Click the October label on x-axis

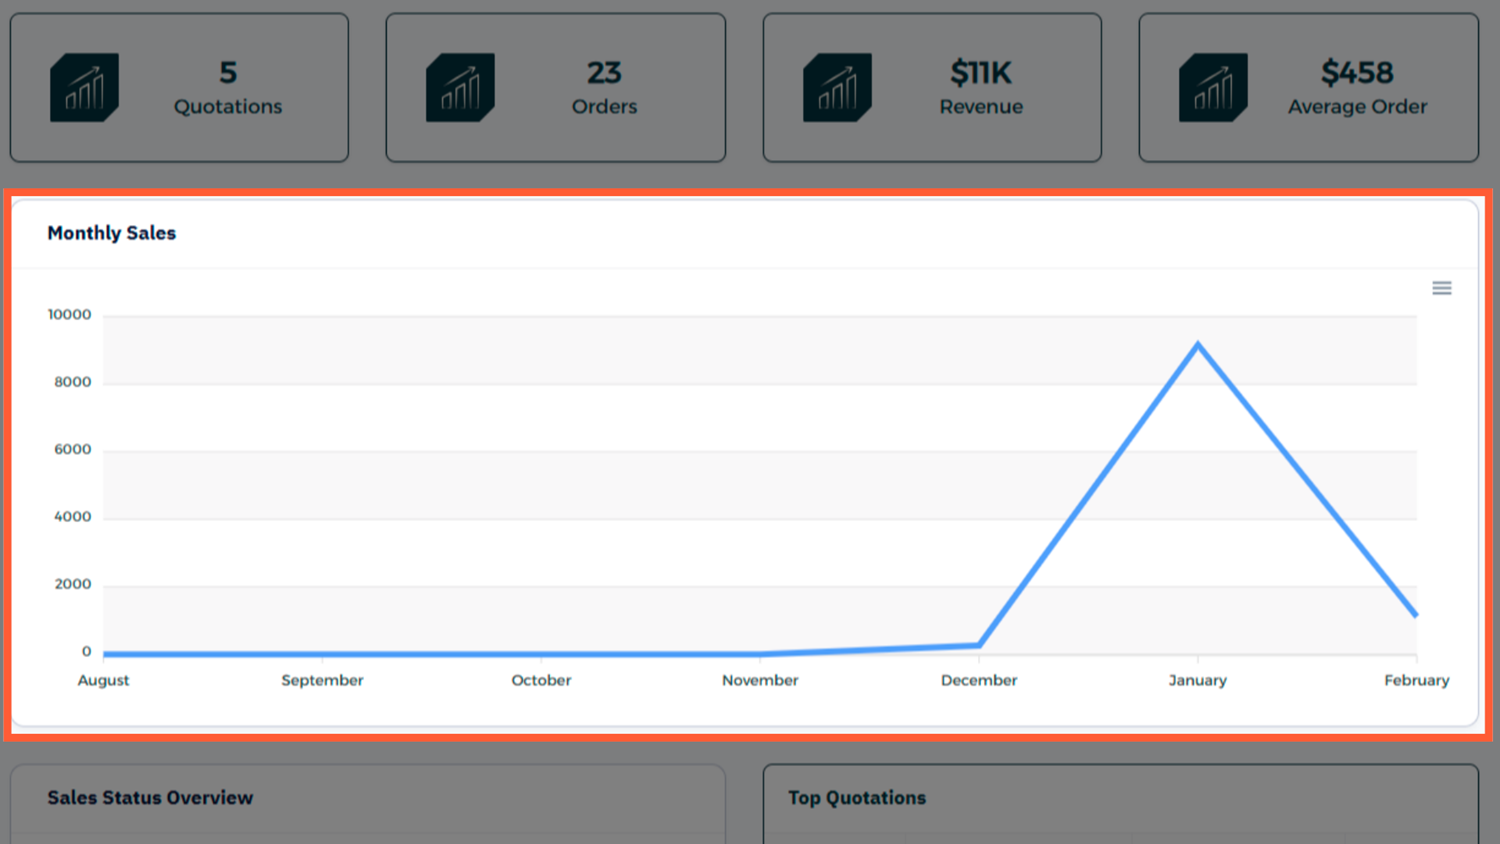click(541, 680)
